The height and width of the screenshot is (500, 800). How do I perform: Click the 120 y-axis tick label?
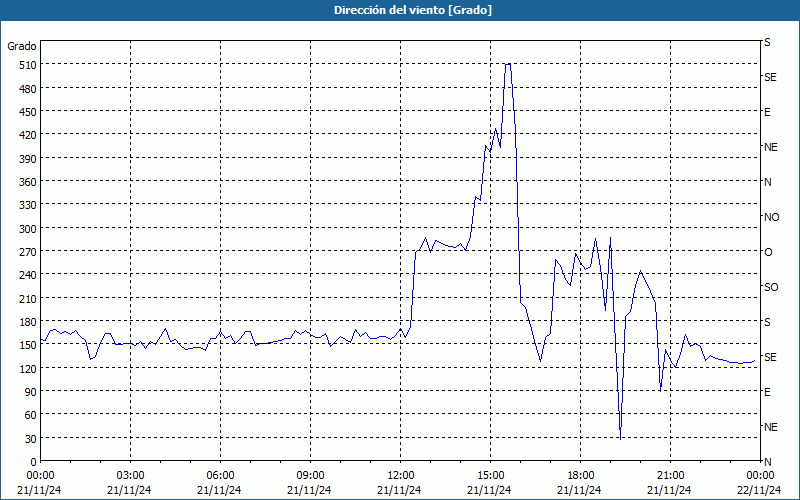(x=28, y=368)
